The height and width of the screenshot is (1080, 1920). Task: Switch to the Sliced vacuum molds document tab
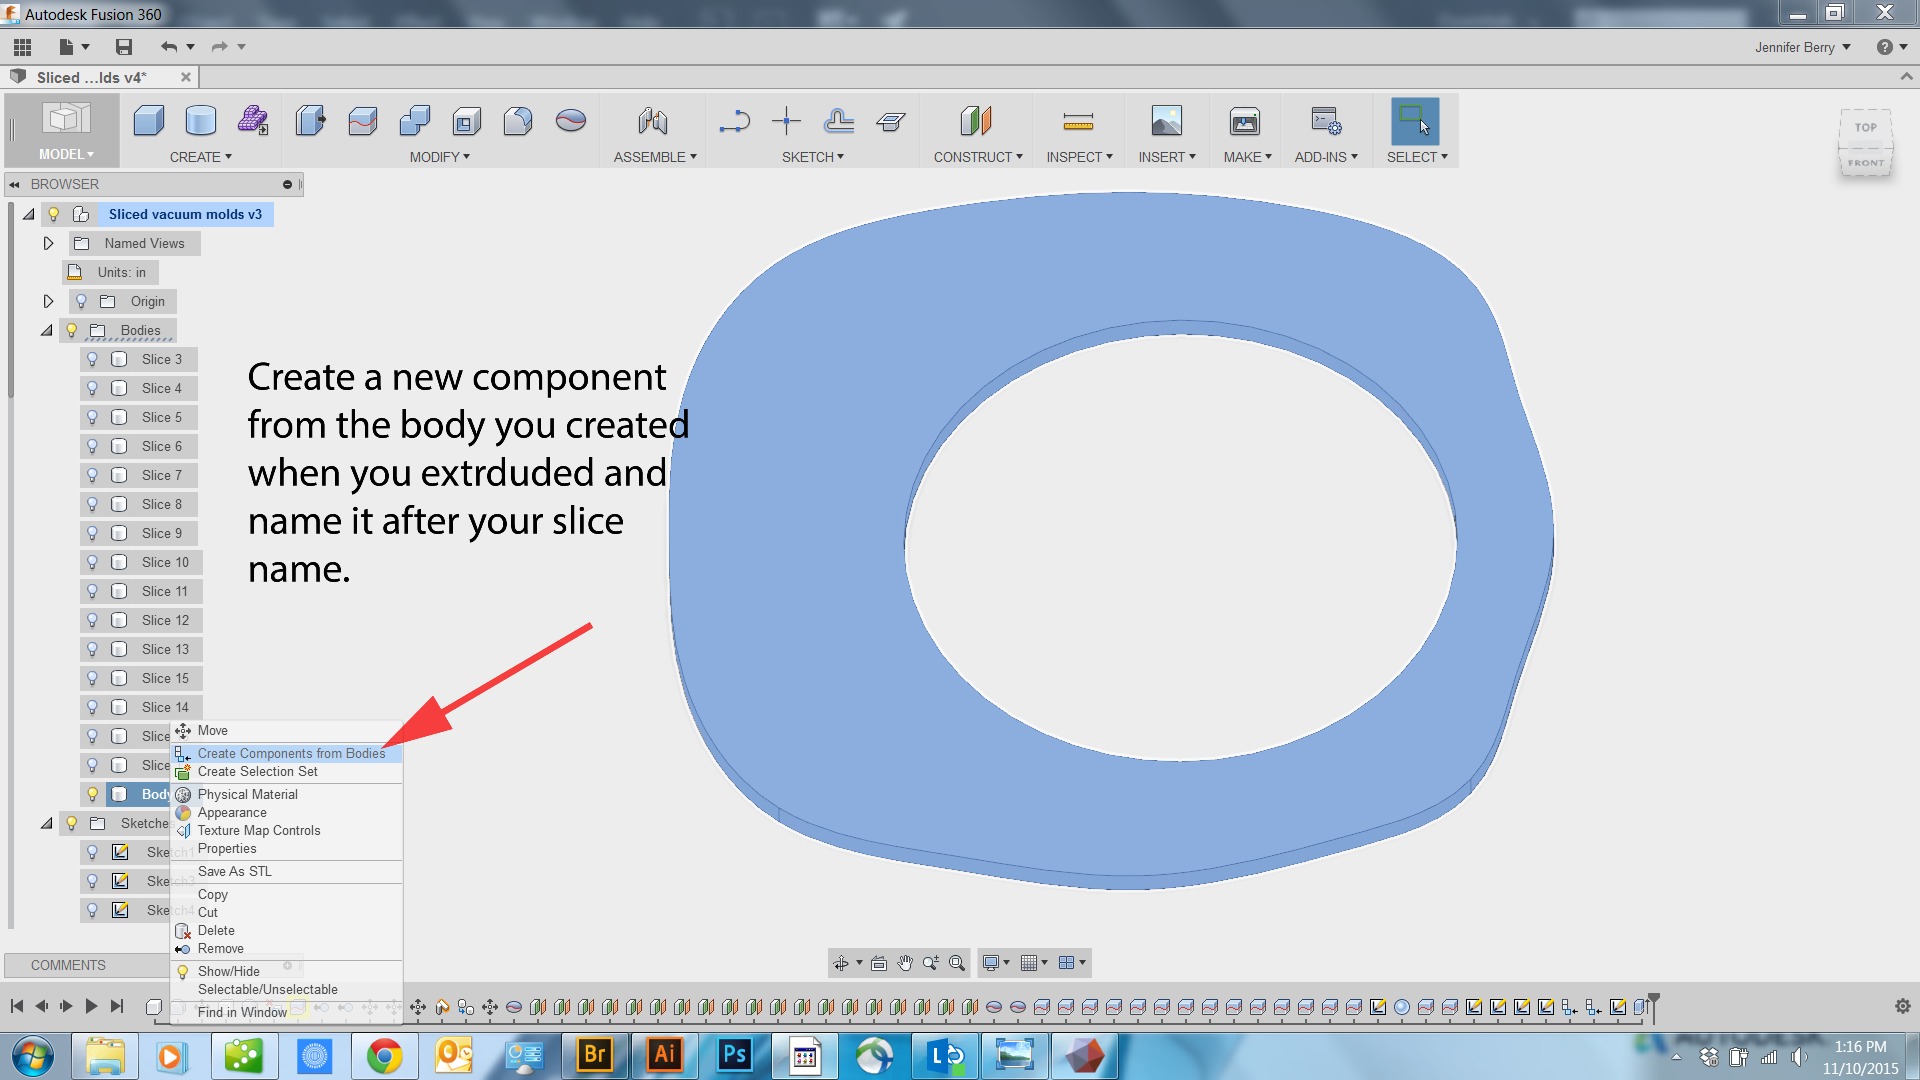(90, 77)
